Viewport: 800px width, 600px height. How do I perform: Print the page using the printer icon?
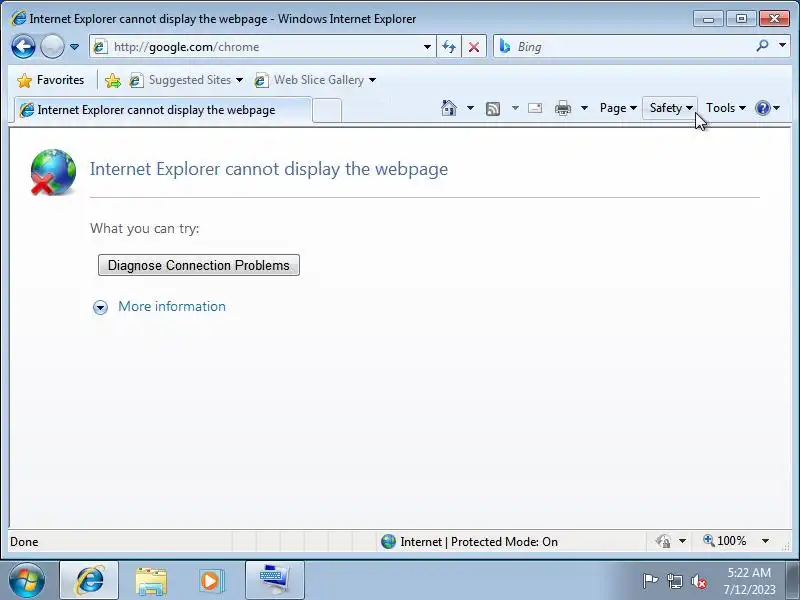click(x=563, y=108)
